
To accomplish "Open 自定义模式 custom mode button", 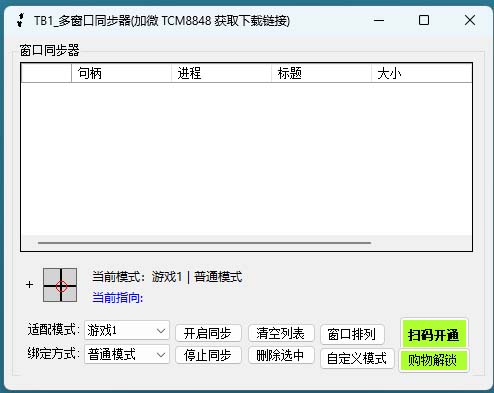I will 357,359.
